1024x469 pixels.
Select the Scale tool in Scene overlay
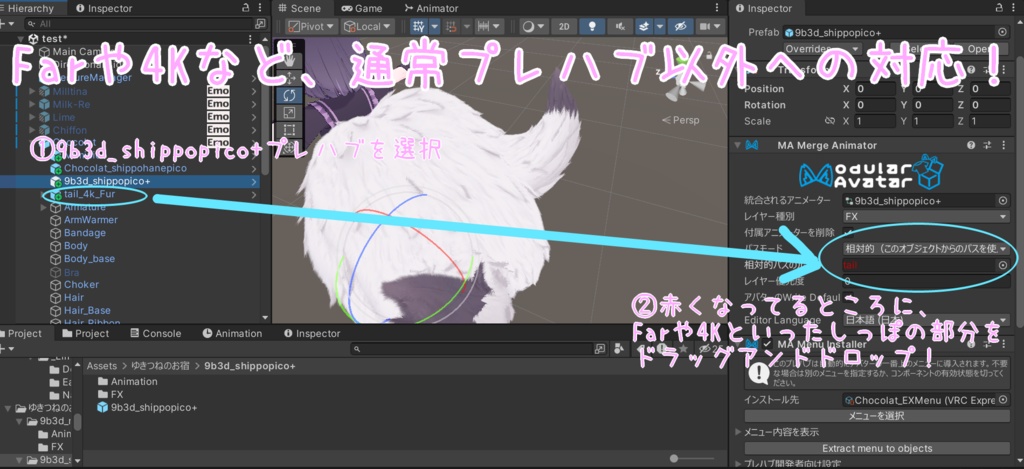click(289, 113)
